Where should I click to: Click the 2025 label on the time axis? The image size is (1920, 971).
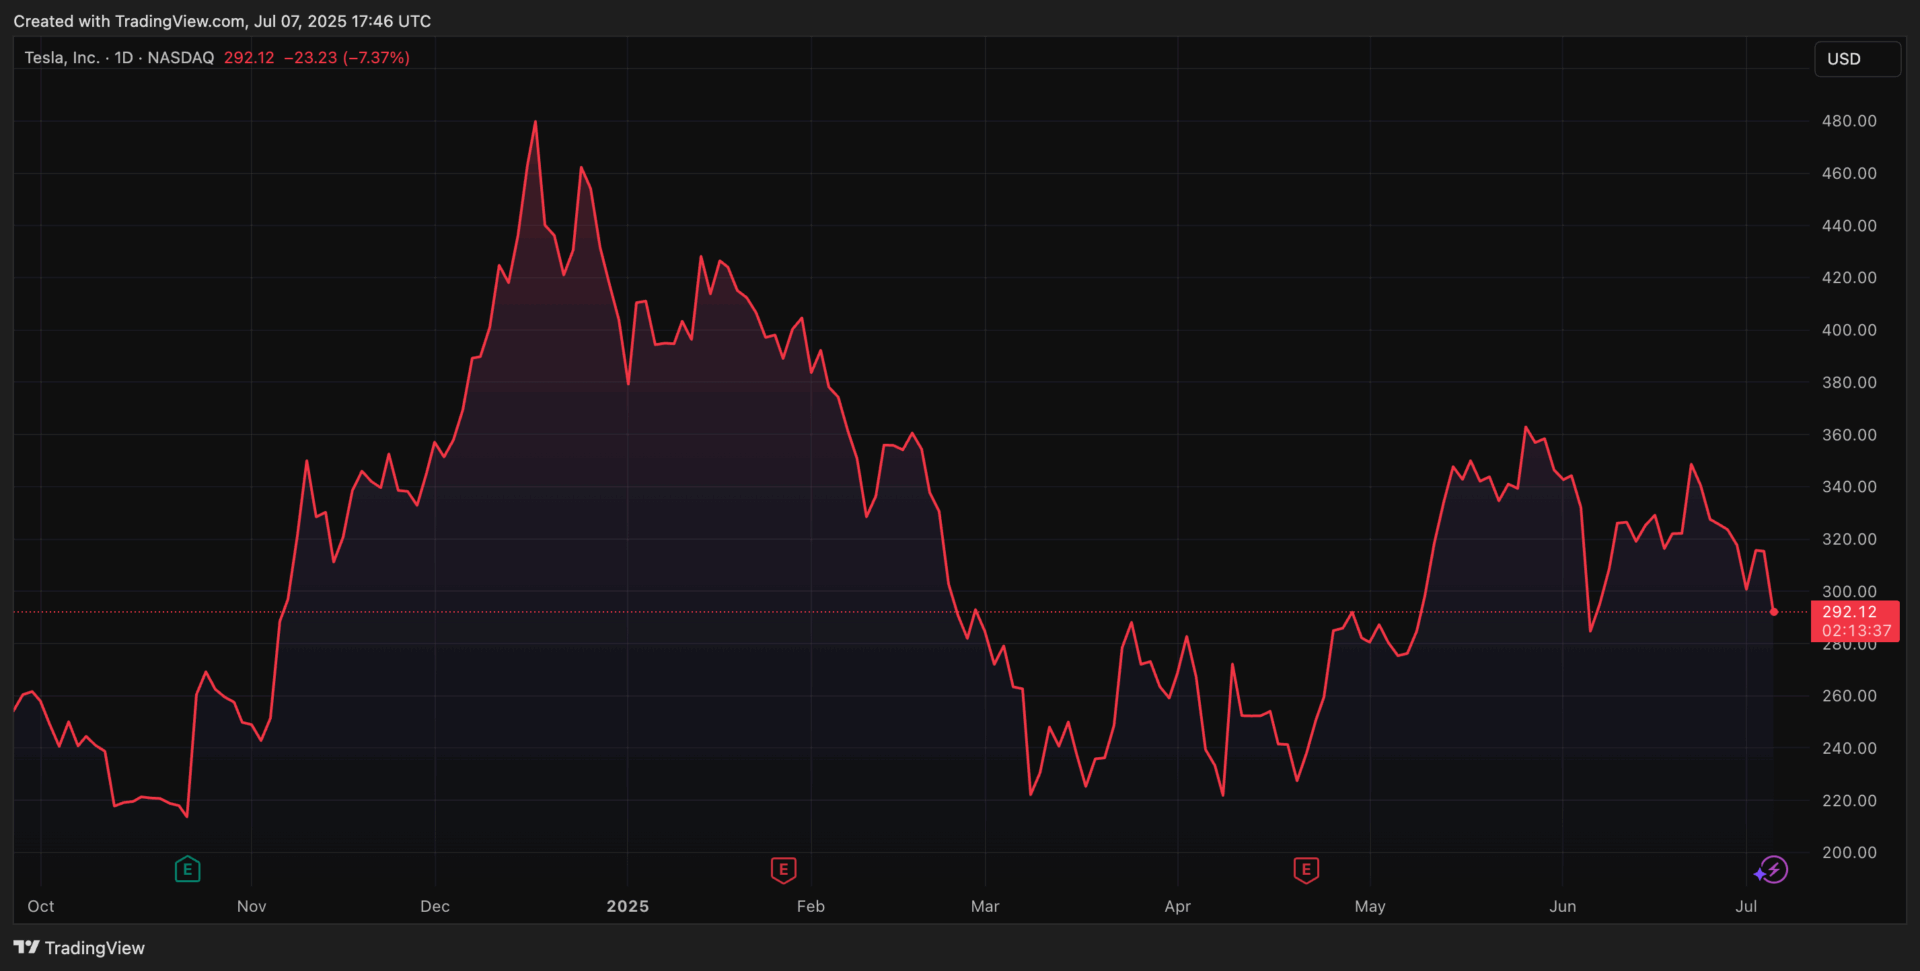point(627,906)
